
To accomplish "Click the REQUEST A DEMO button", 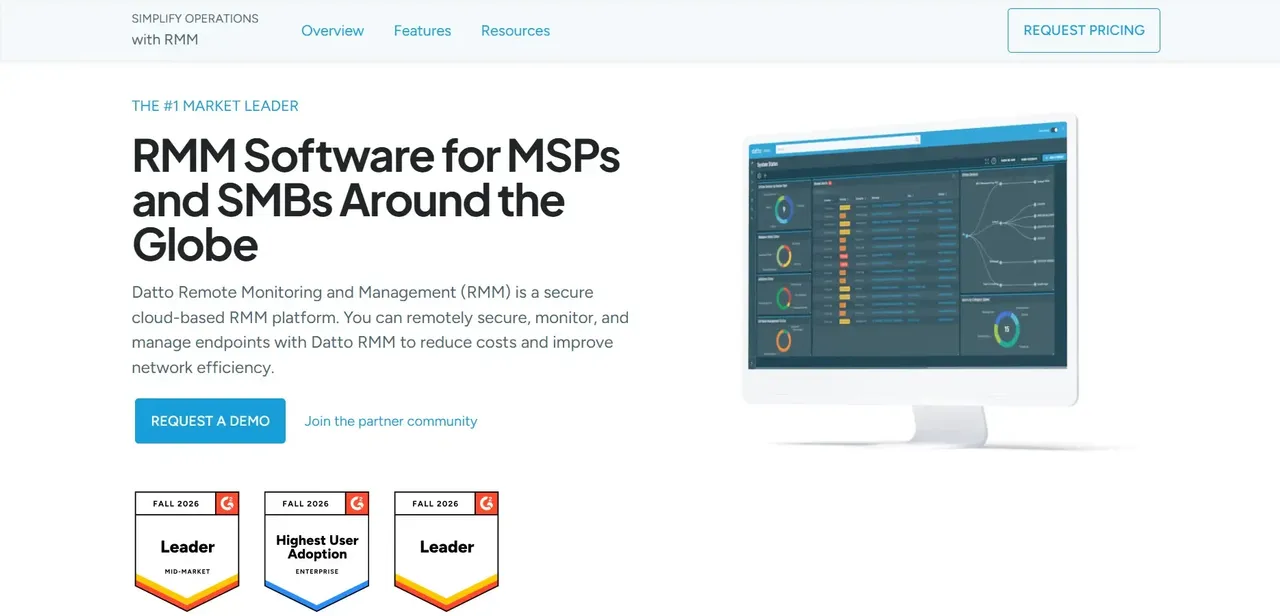I will (x=210, y=421).
